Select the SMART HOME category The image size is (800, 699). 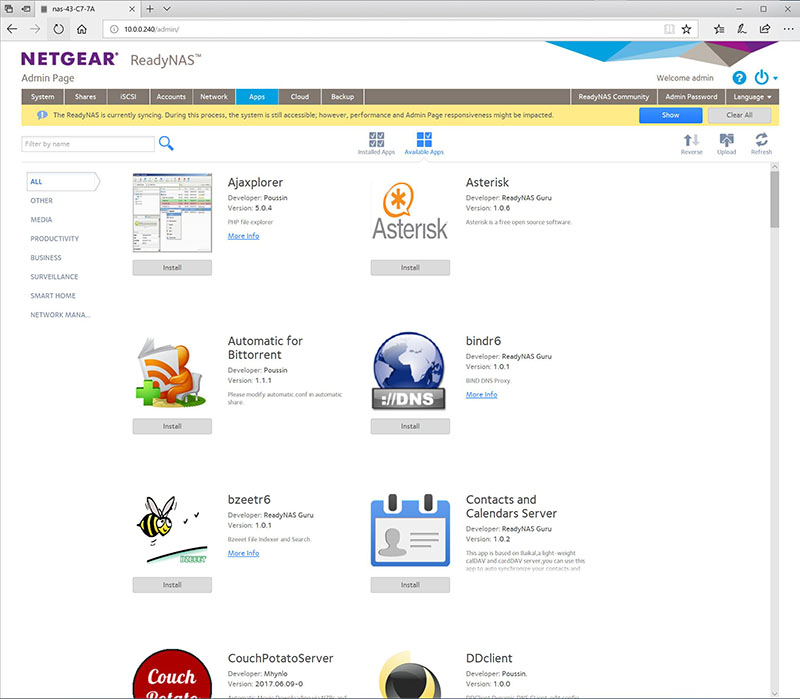tap(53, 296)
